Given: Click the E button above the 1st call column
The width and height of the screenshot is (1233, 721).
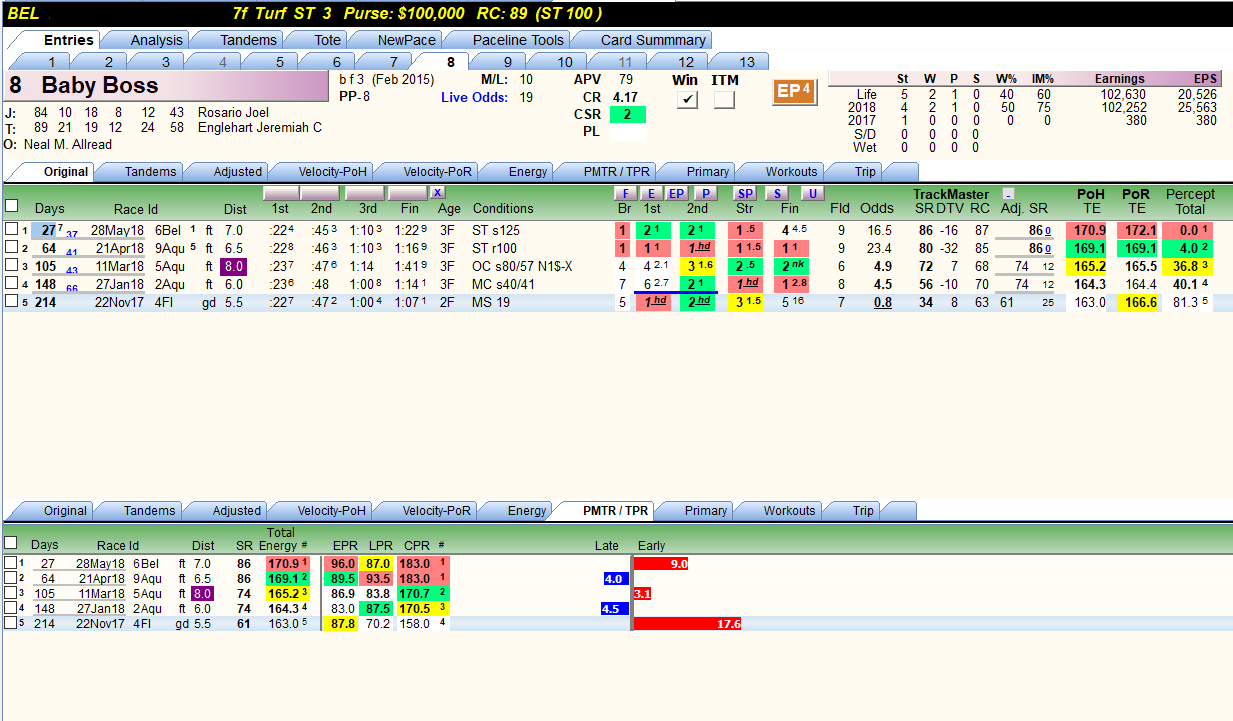Looking at the screenshot, I should click(x=651, y=193).
